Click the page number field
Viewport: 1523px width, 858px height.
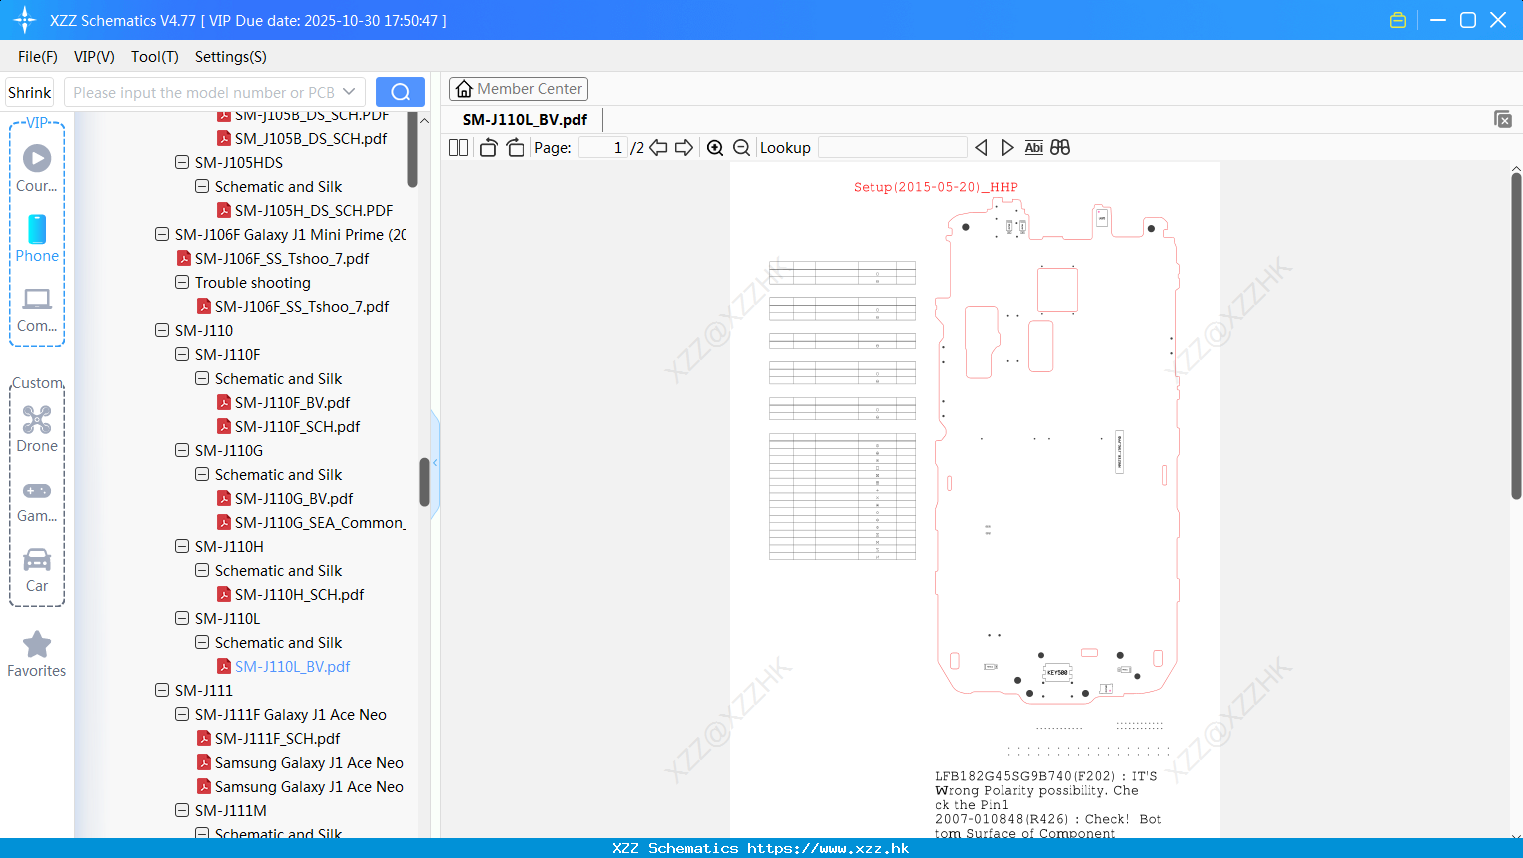[x=602, y=148]
